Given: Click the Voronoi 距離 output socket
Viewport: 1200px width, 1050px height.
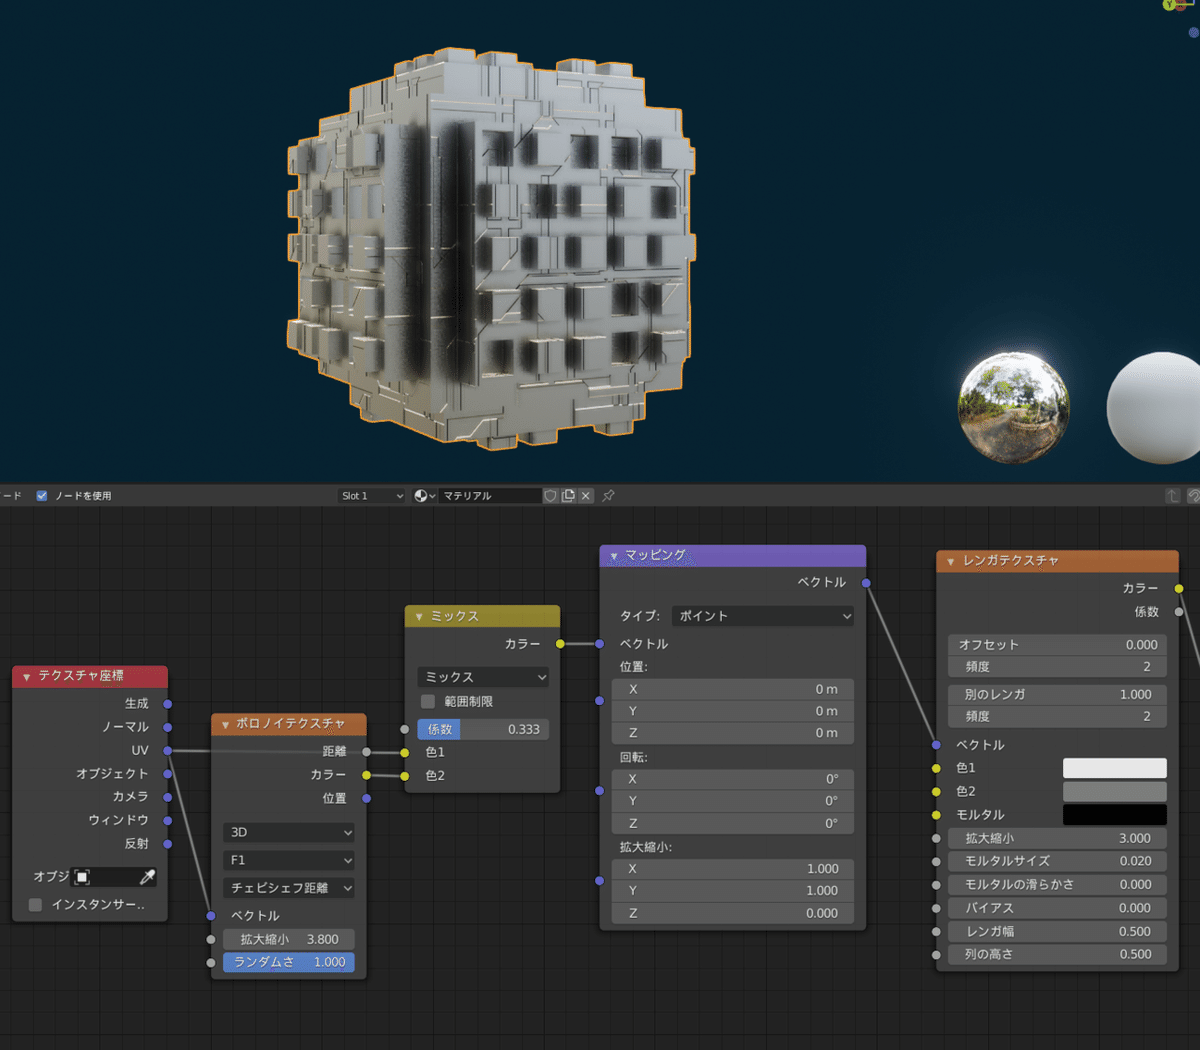Looking at the screenshot, I should click(366, 752).
